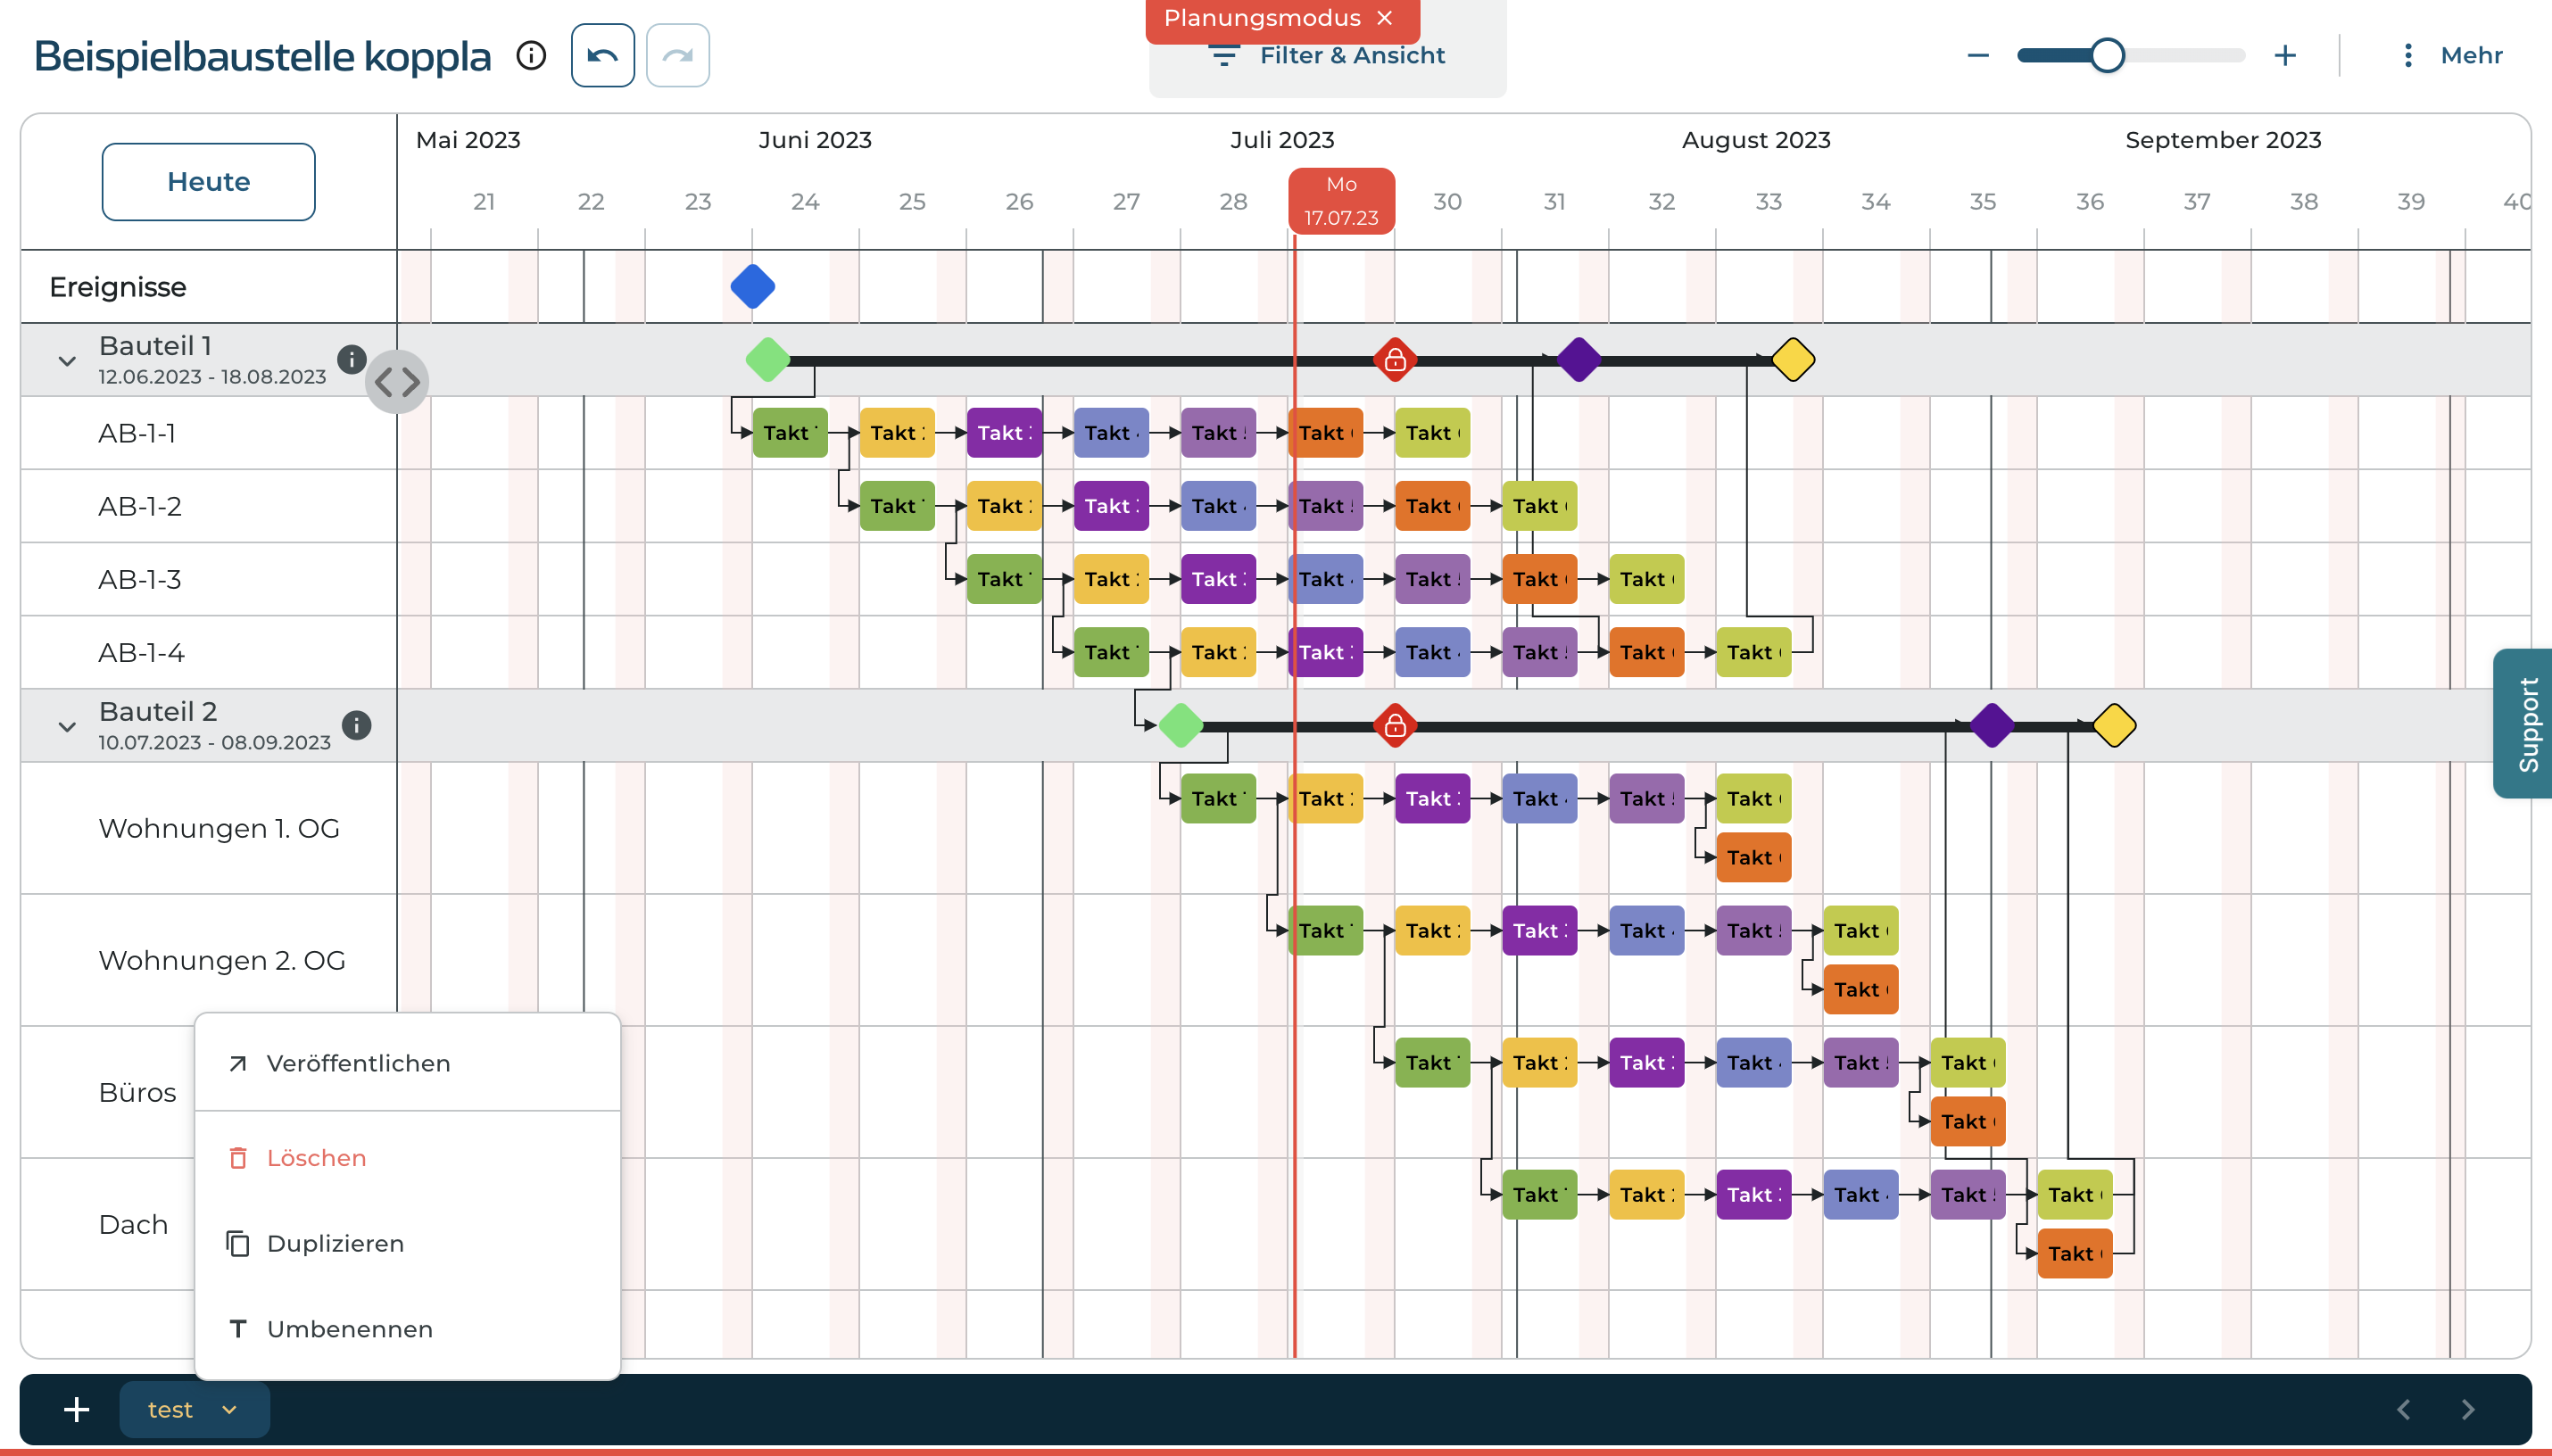Click the undo arrow button
Image resolution: width=2552 pixels, height=1456 pixels.
tap(602, 56)
